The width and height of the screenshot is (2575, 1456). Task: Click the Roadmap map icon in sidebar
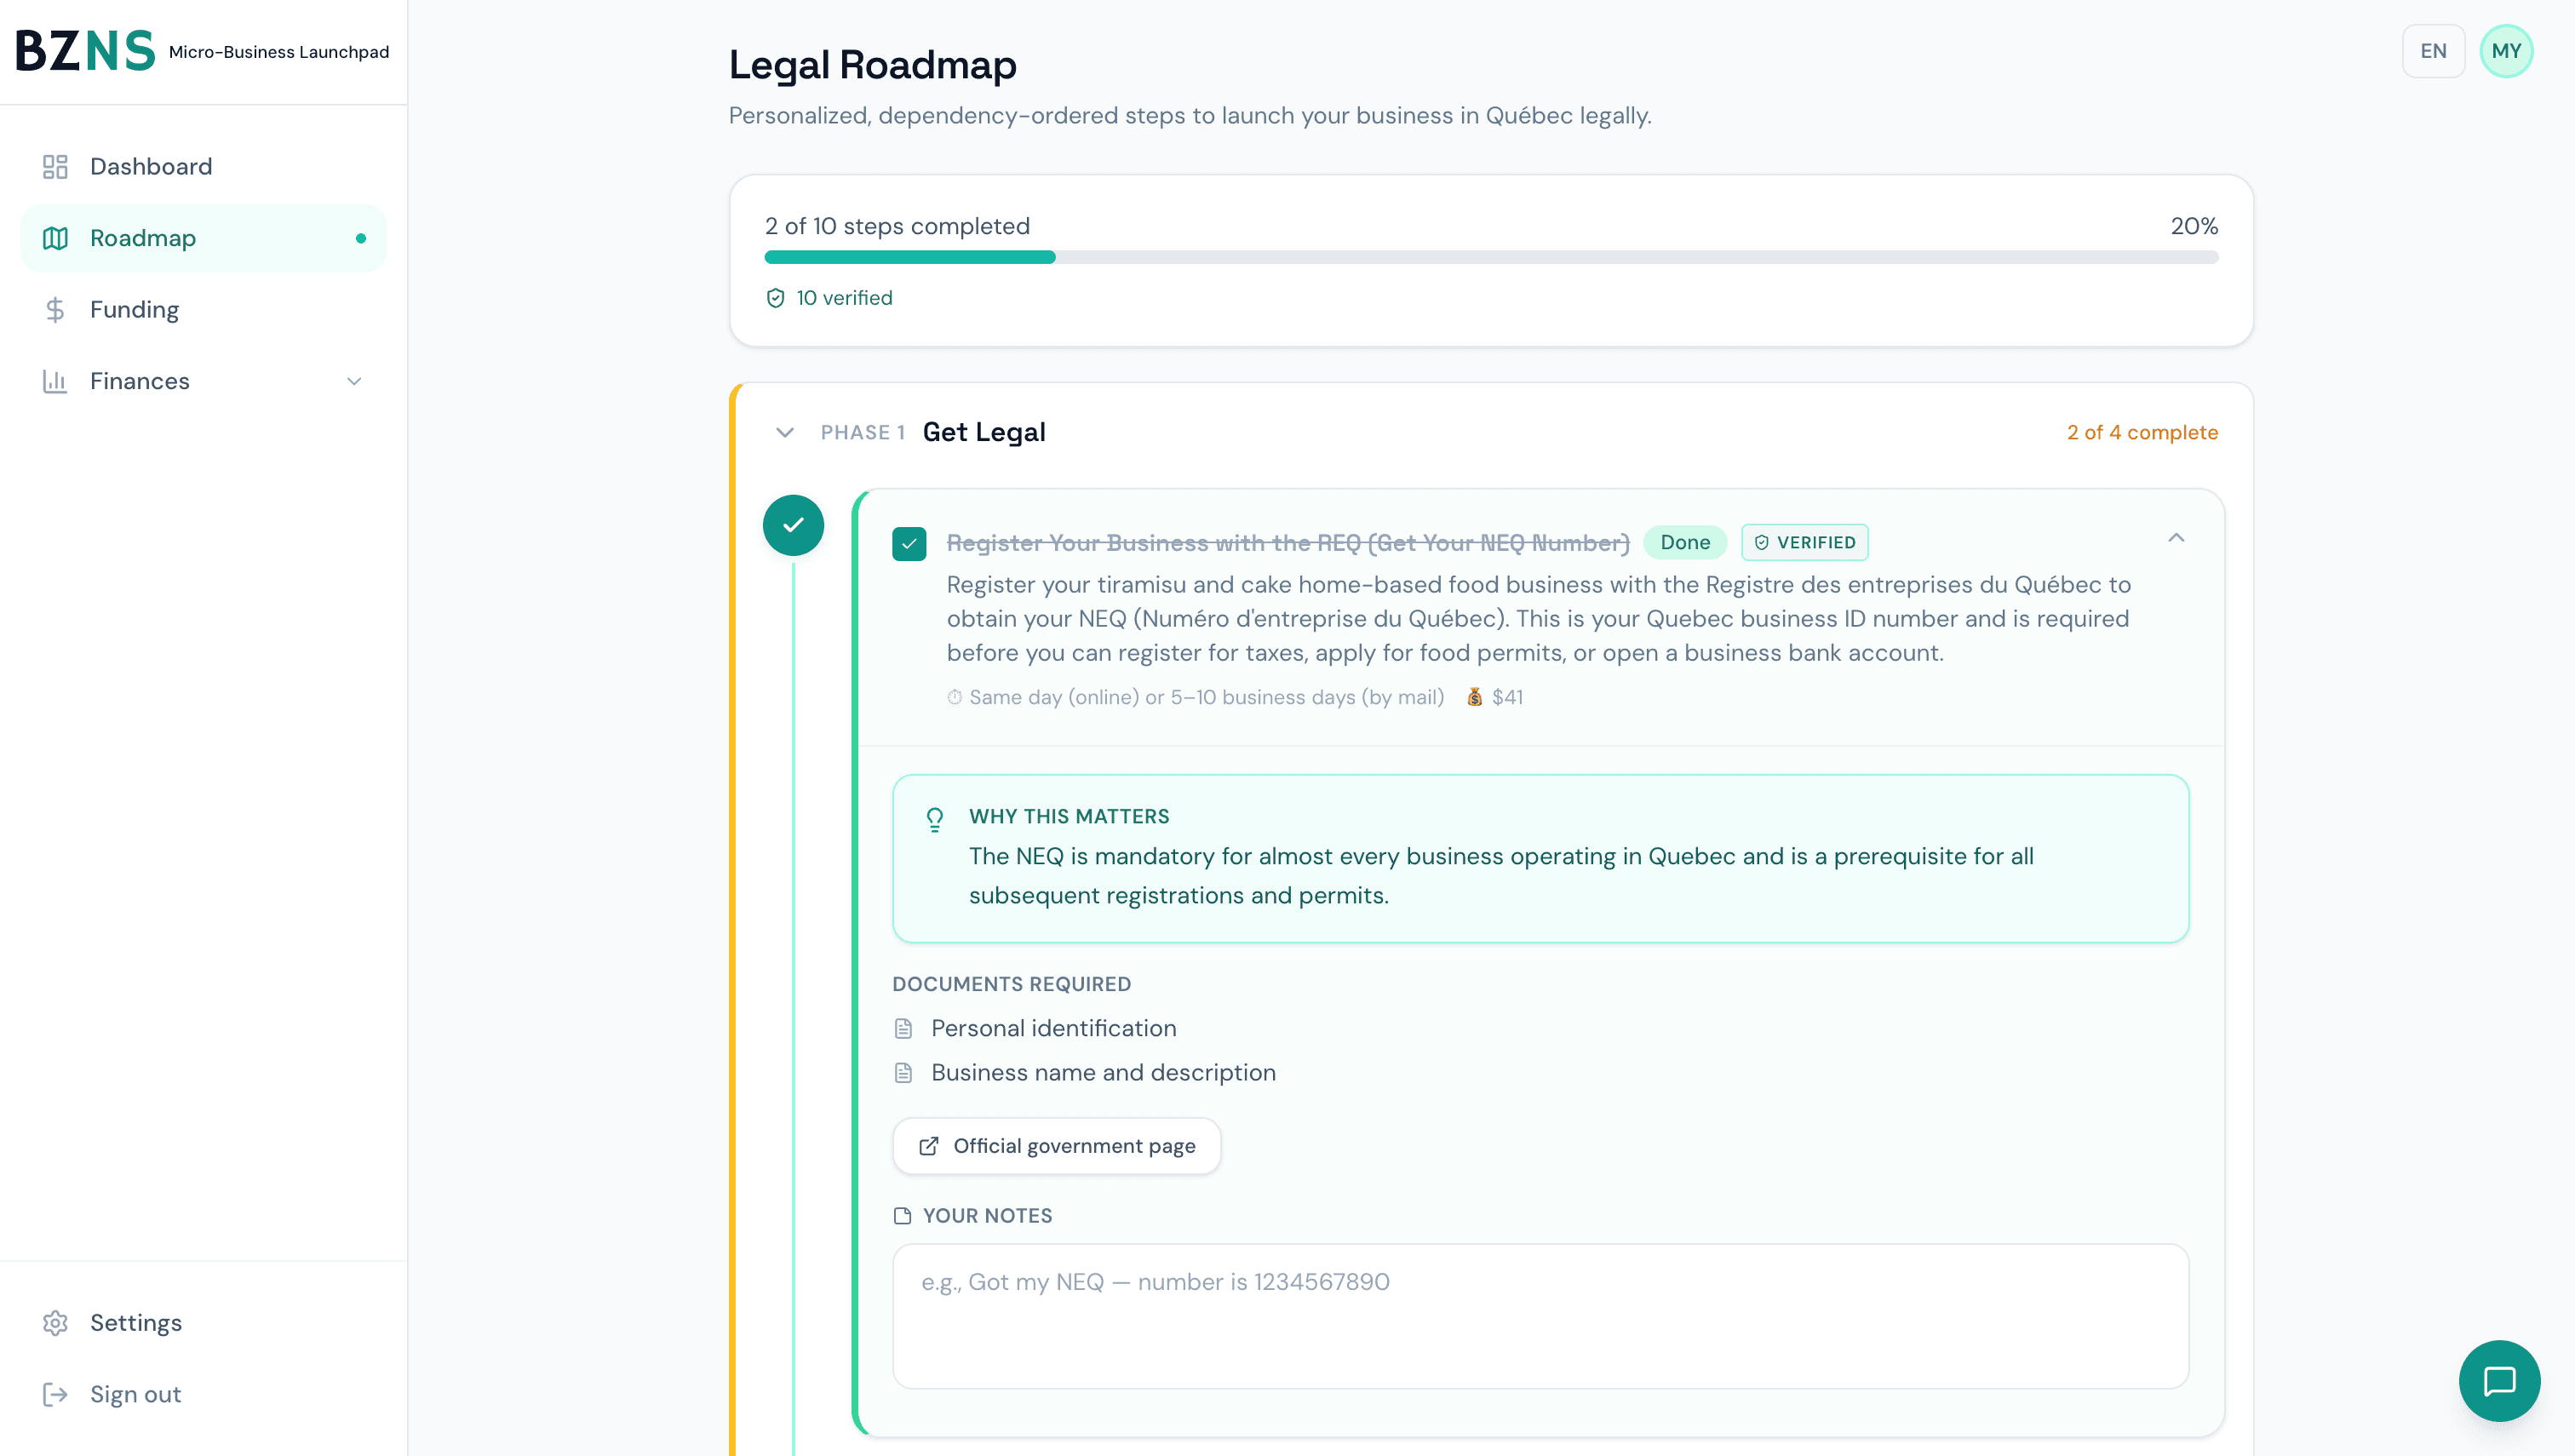pos(55,238)
